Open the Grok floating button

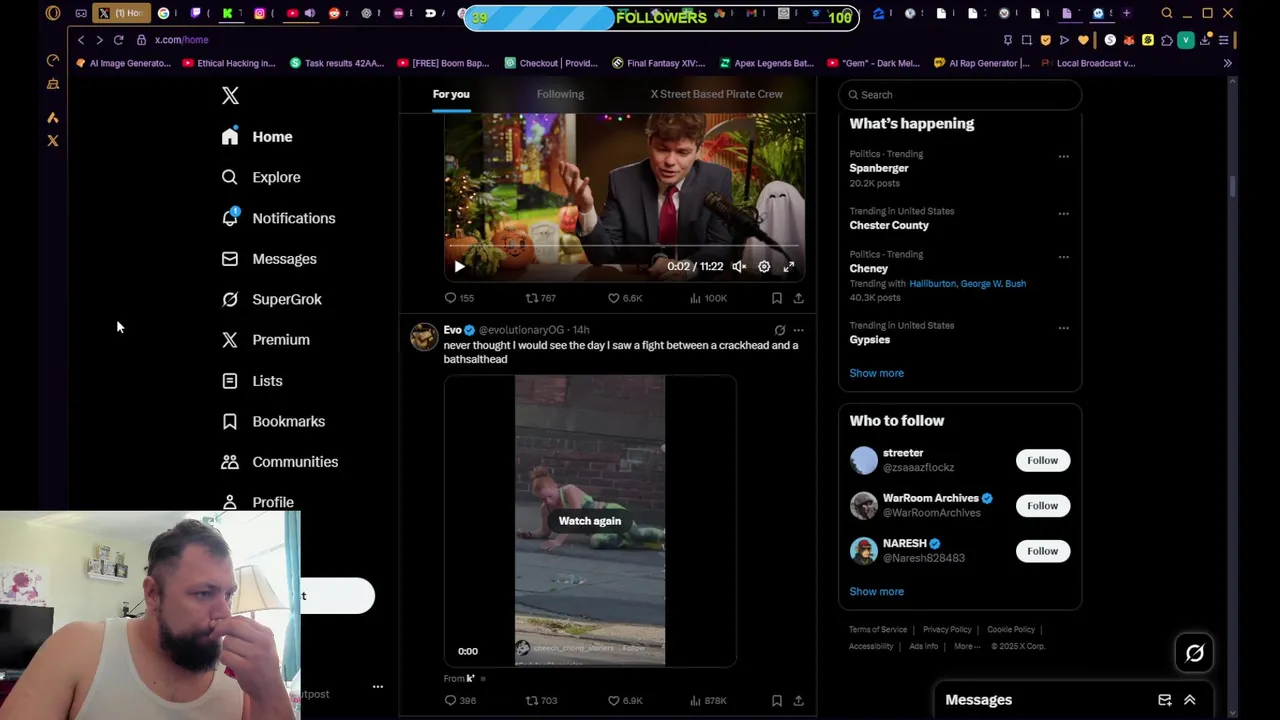[x=1194, y=653]
